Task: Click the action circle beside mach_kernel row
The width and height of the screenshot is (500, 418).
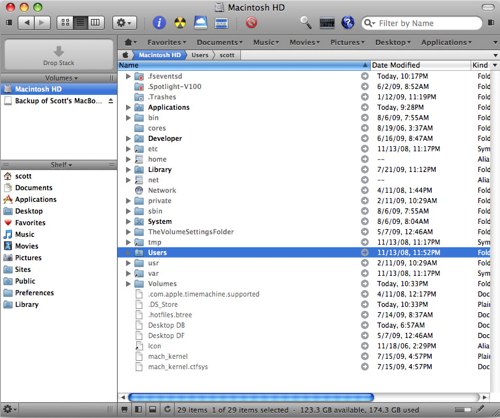Action: tap(365, 356)
